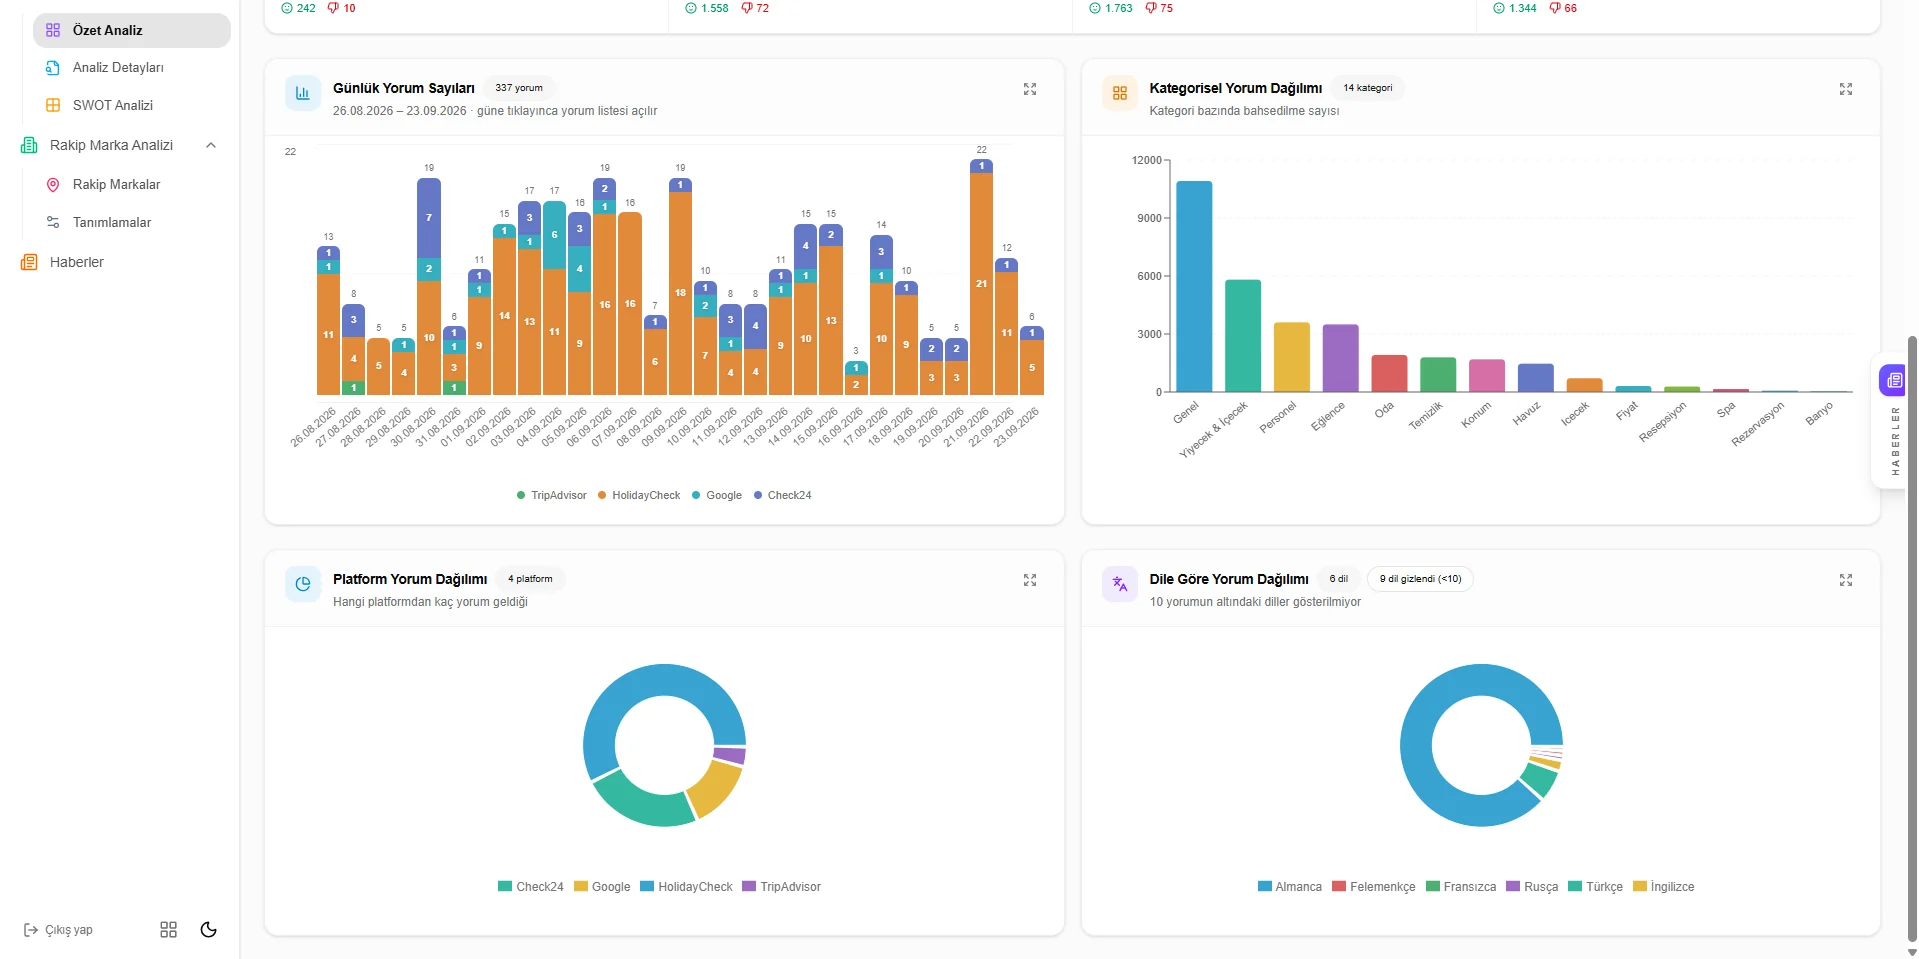1919x959 pixels.
Task: Toggle Felemenkçe in the language legend
Action: click(1374, 887)
